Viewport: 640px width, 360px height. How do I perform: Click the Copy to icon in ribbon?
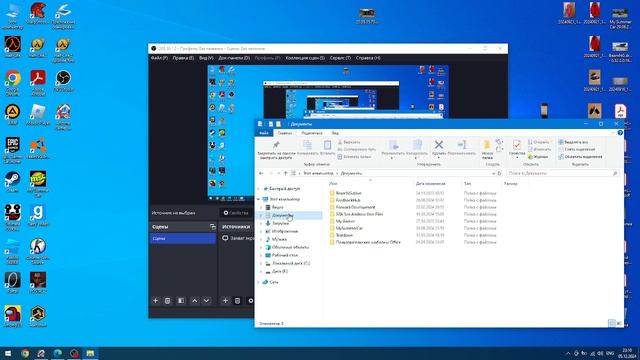point(417,144)
